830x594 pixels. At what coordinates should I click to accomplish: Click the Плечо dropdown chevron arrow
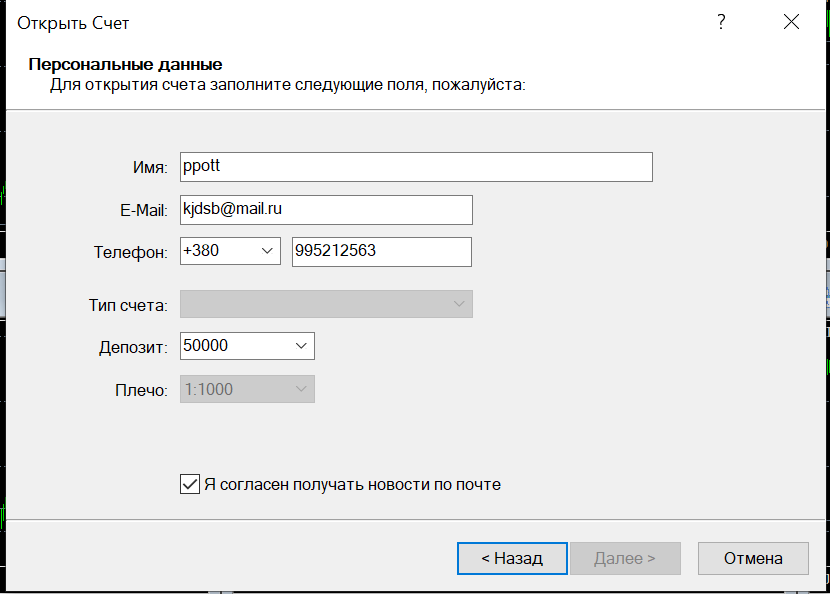click(301, 389)
